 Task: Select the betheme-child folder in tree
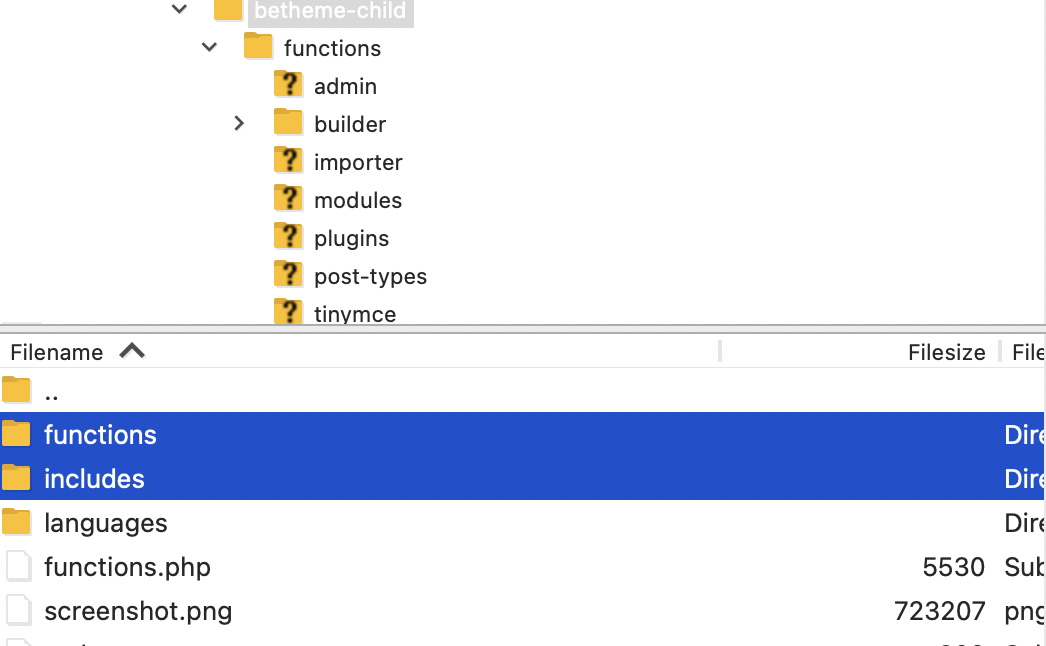(329, 11)
